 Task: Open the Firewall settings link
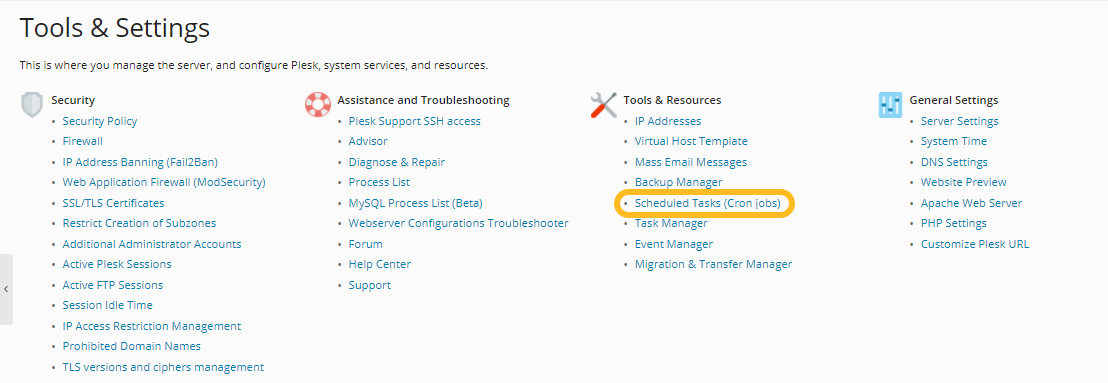(x=83, y=141)
